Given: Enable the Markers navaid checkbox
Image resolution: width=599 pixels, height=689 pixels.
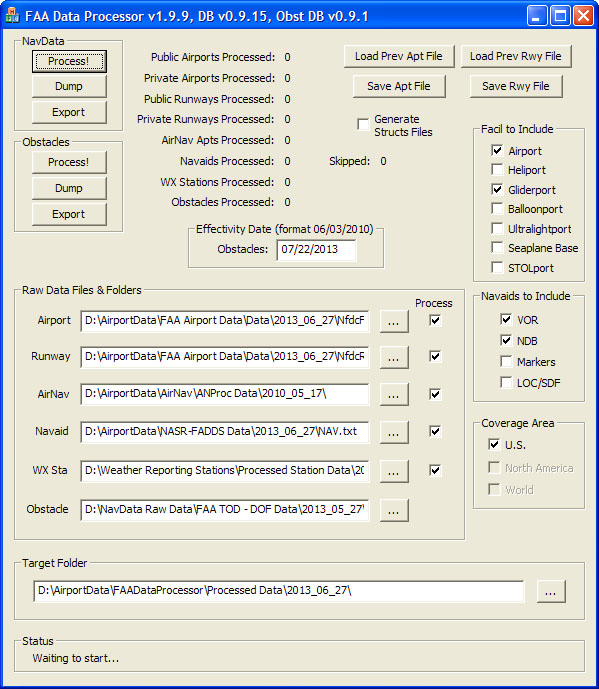Looking at the screenshot, I should 506,362.
